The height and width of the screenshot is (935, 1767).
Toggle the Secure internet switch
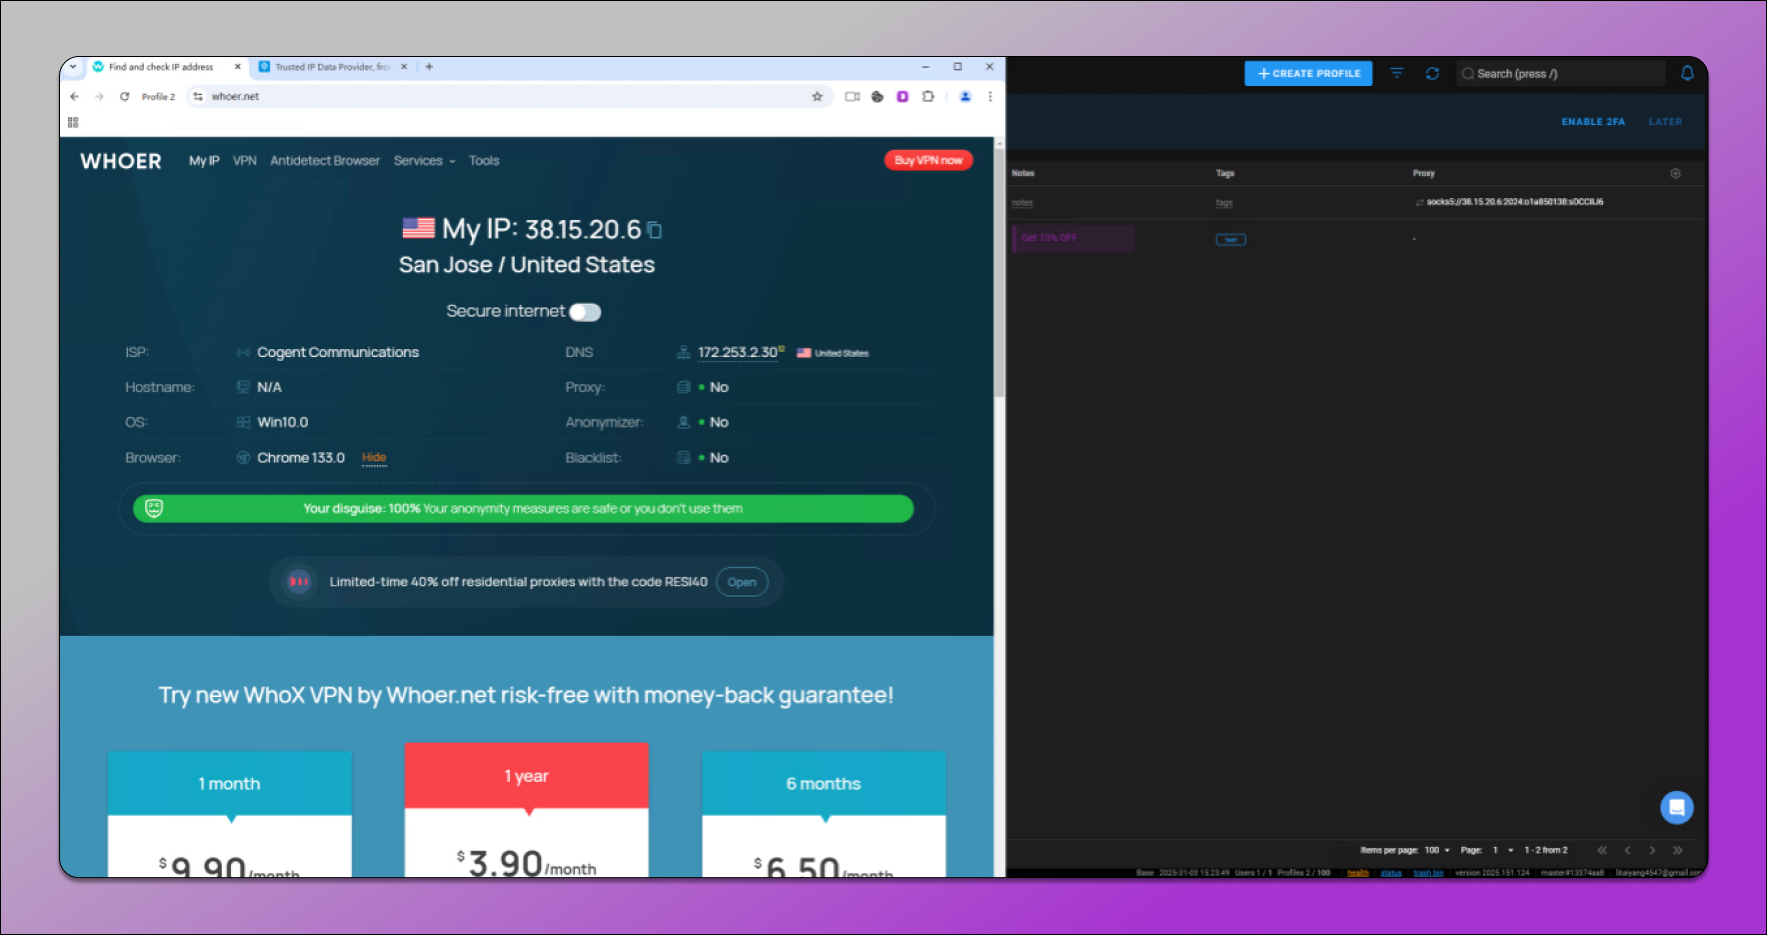585,312
